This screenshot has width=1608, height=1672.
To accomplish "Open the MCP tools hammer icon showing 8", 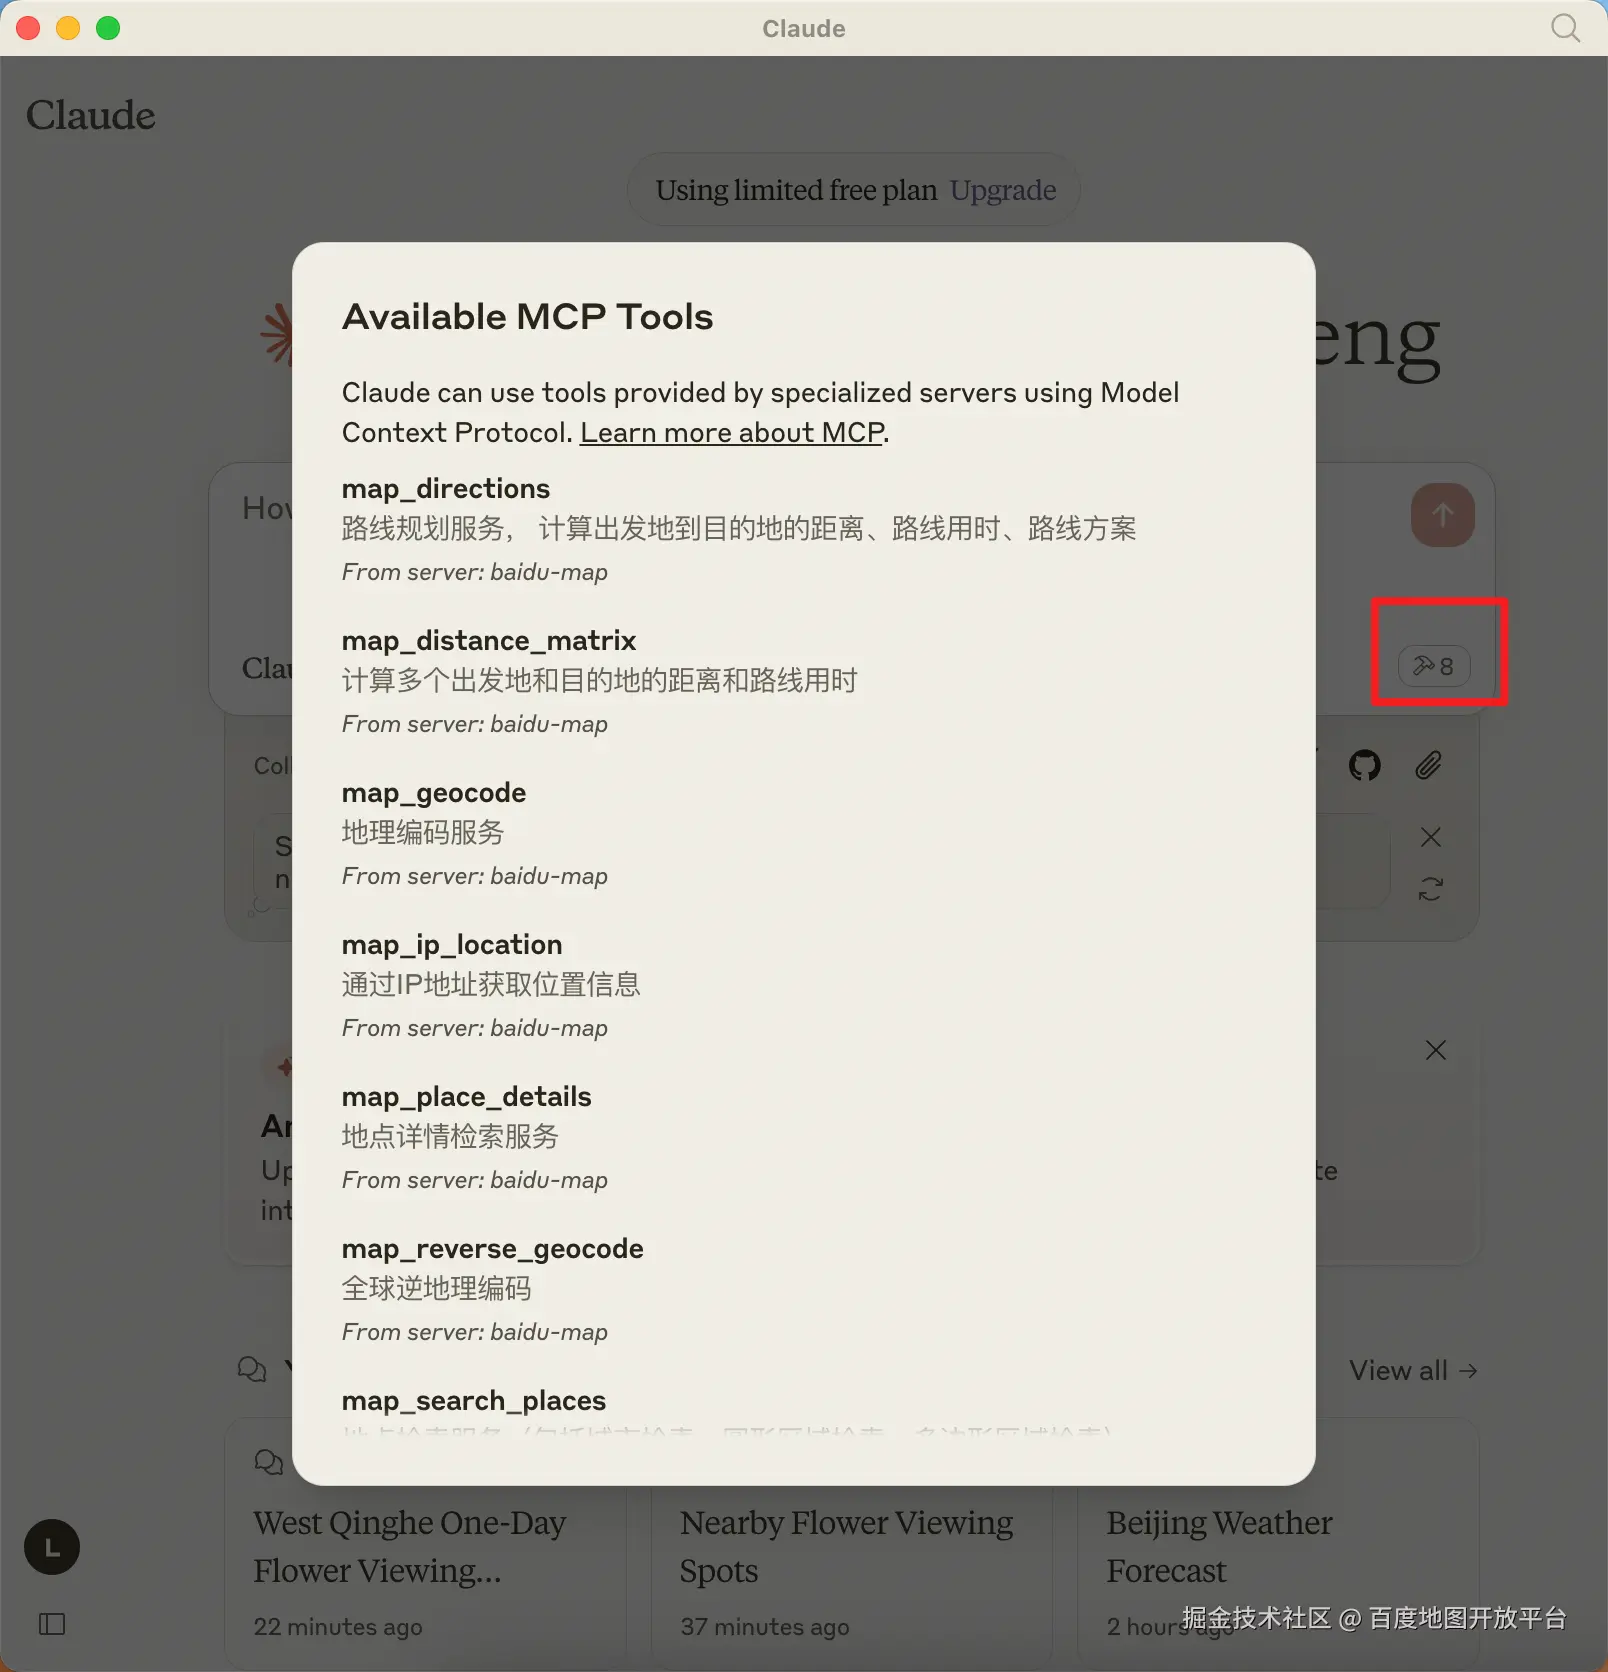I will click(1434, 666).
